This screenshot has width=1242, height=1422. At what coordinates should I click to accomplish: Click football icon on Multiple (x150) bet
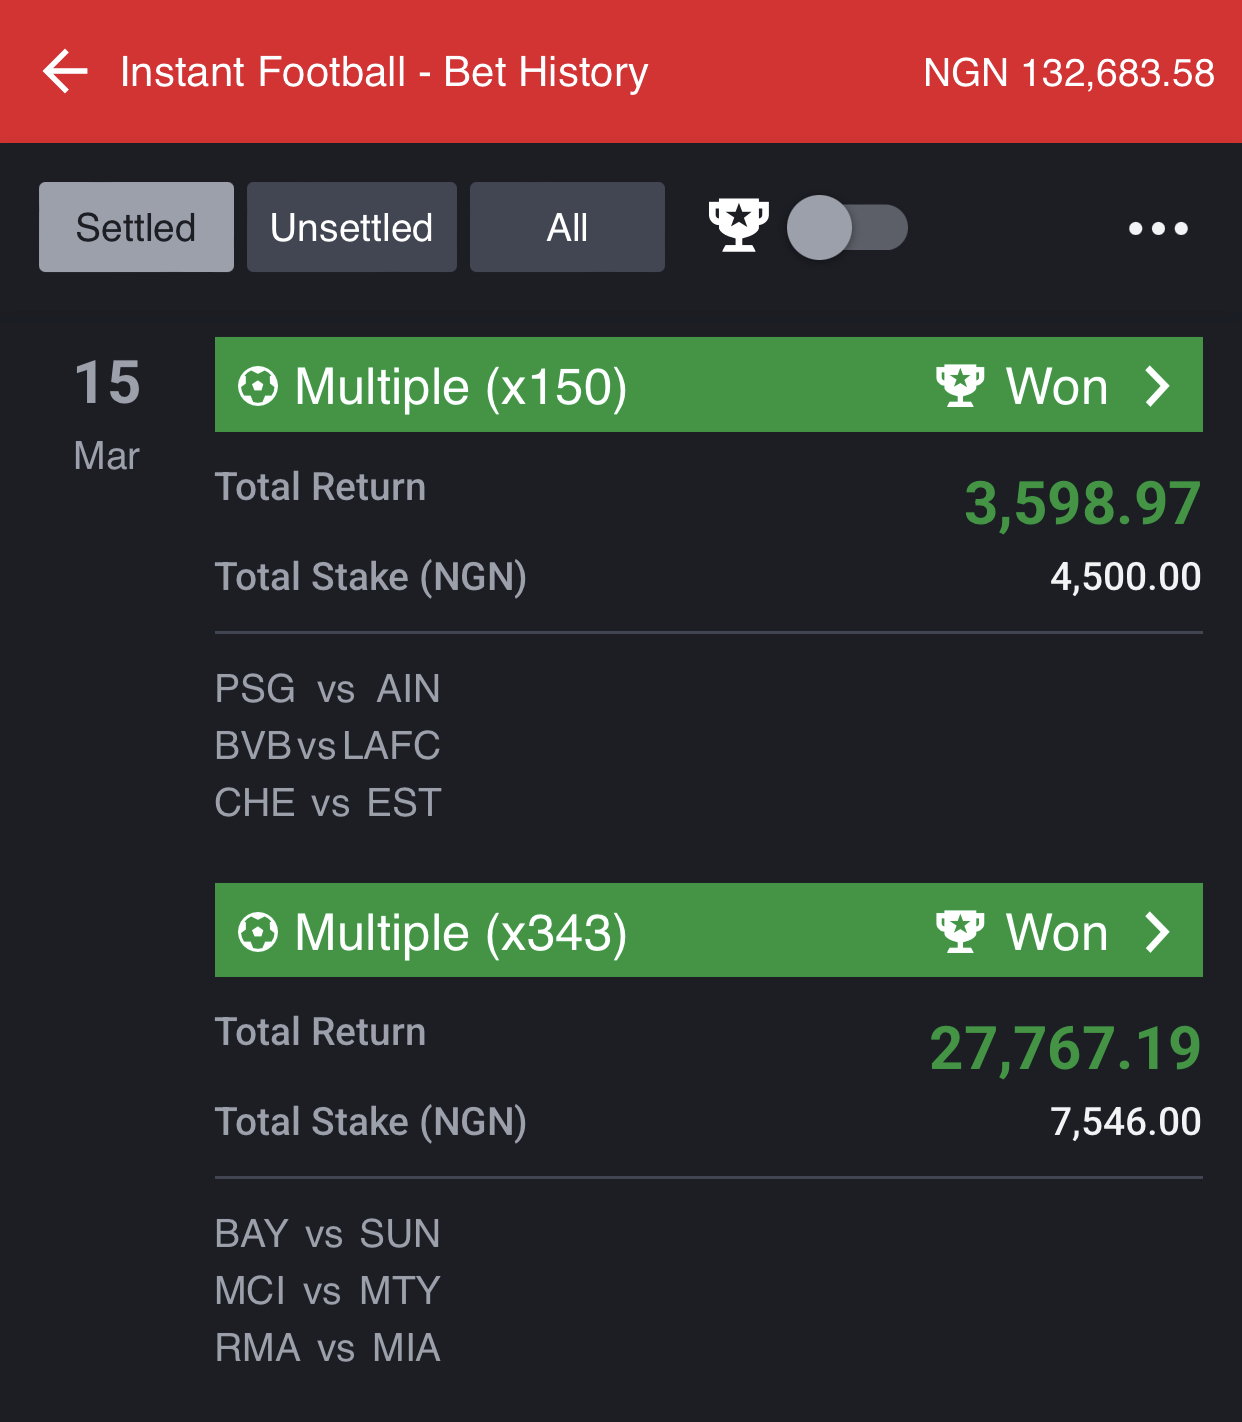[x=258, y=387]
